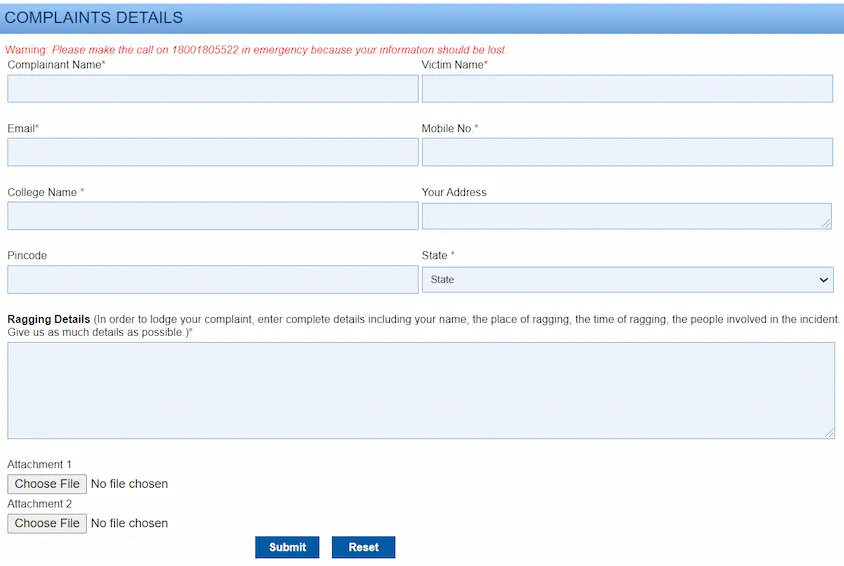Select the Pincode input box

point(213,280)
